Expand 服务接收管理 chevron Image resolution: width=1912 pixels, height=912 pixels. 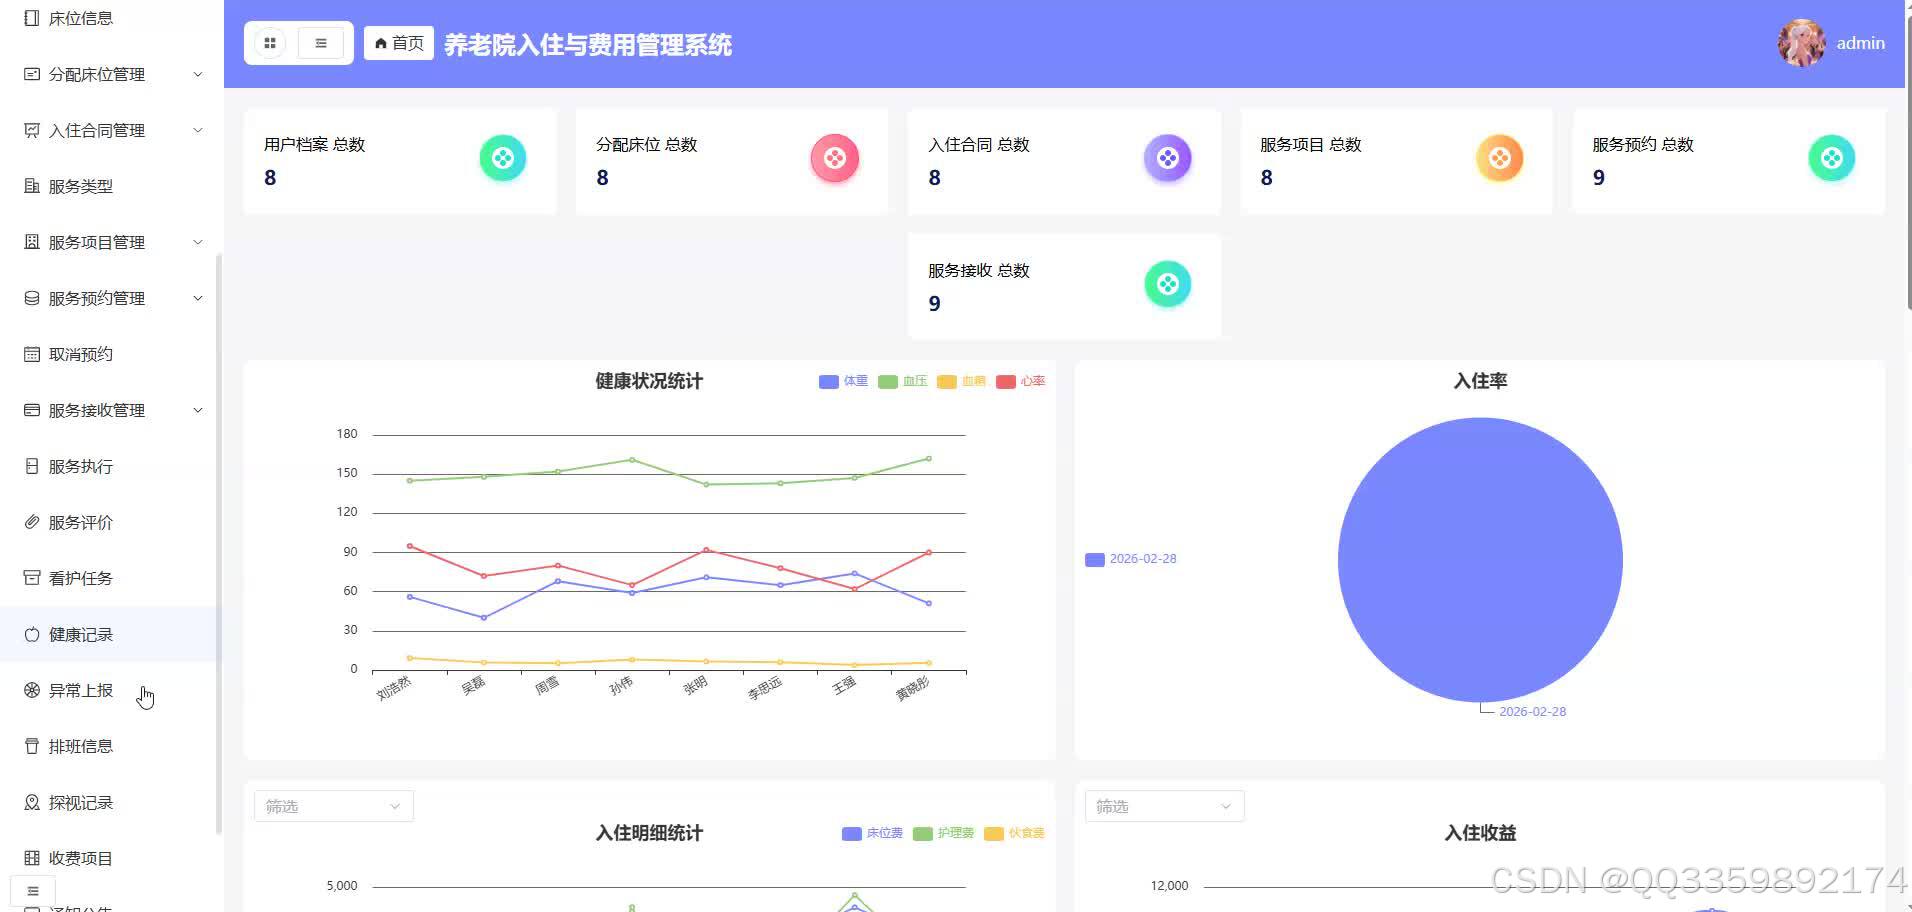point(197,410)
